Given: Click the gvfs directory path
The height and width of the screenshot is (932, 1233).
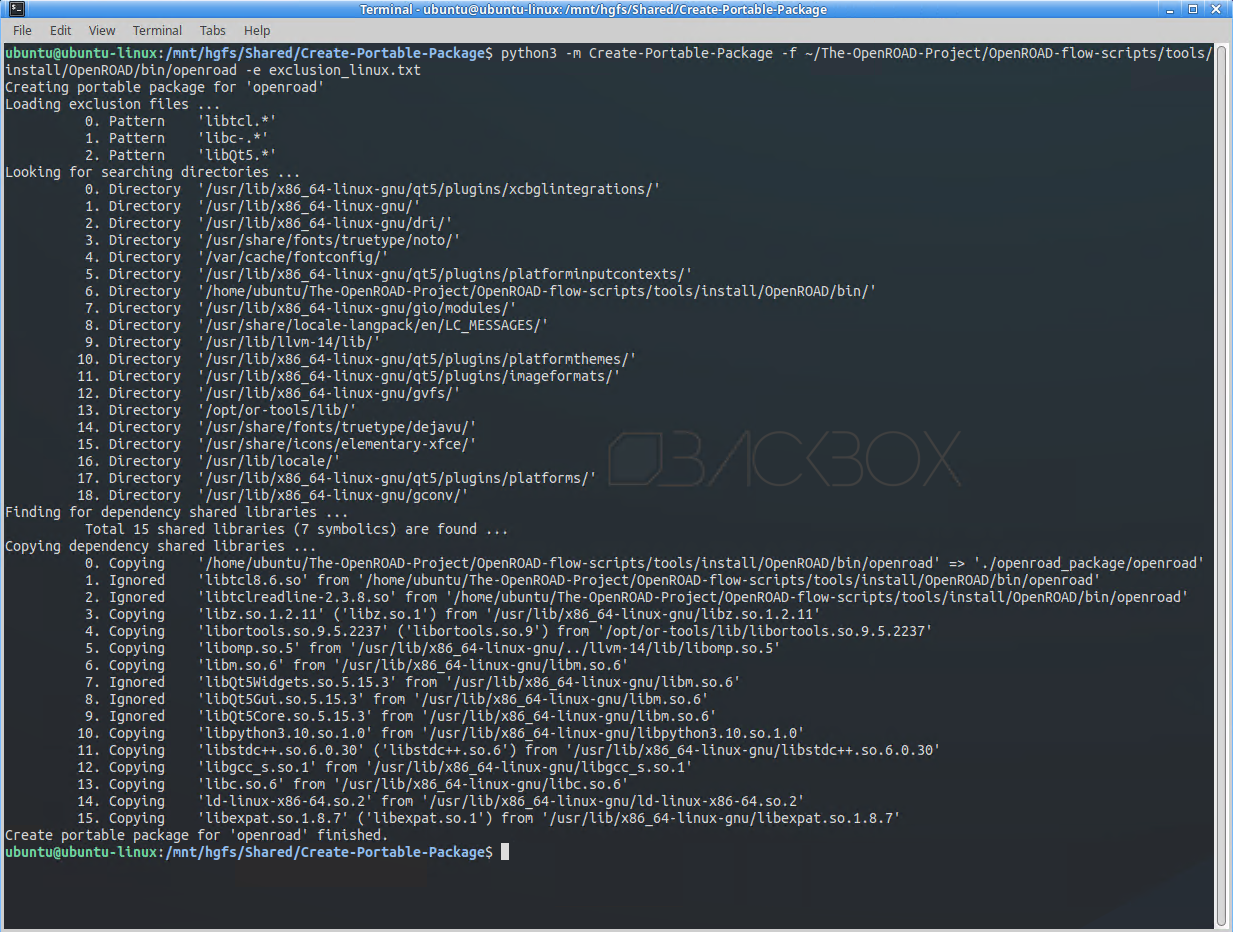Looking at the screenshot, I should coord(329,393).
